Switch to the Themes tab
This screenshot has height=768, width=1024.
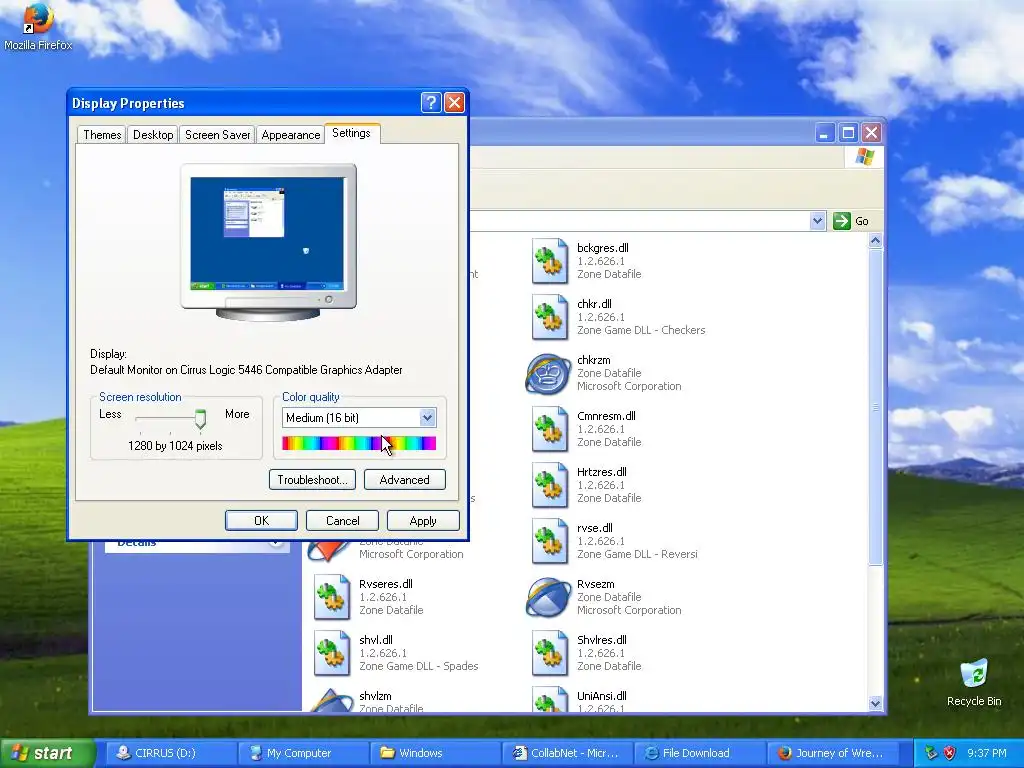[x=102, y=135]
